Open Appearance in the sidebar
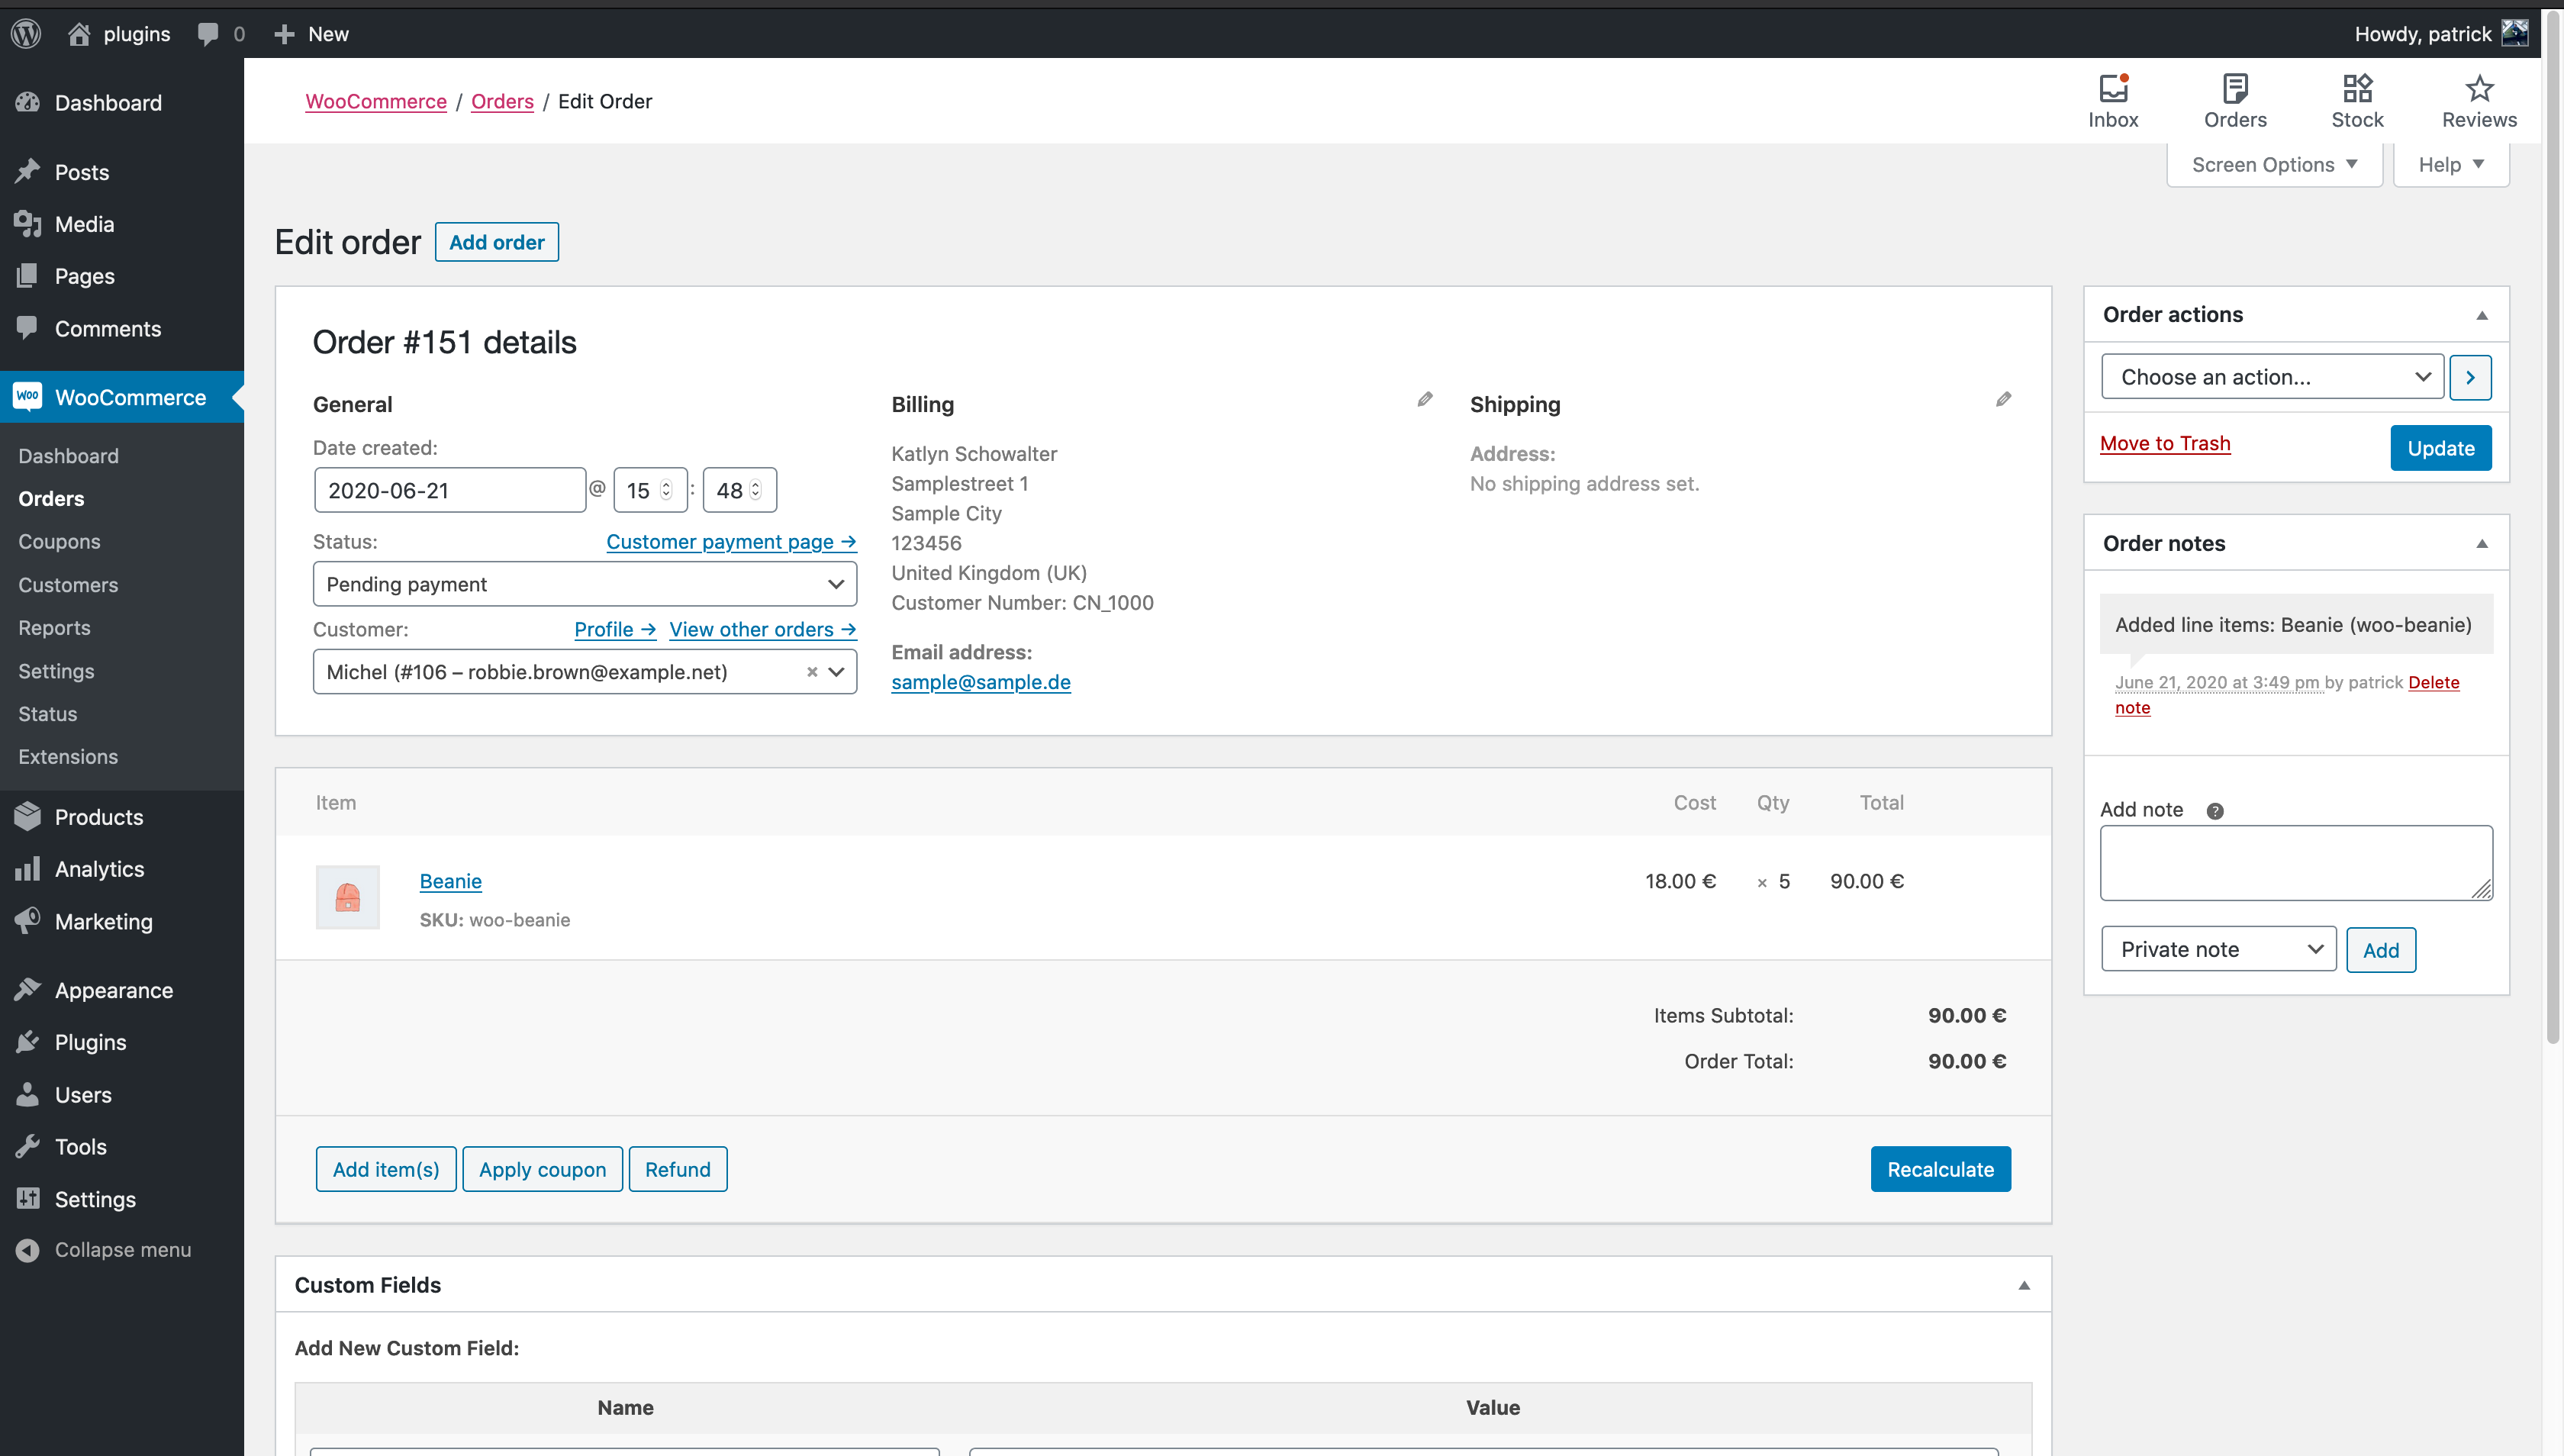2564x1456 pixels. tap(114, 990)
